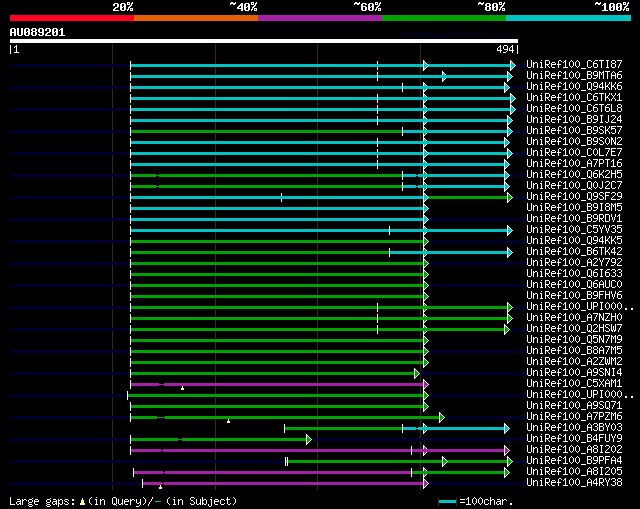Image resolution: width=640 pixels, height=509 pixels.
Task: Click the short green alignment bar for B4FUY9
Action: pos(220,440)
